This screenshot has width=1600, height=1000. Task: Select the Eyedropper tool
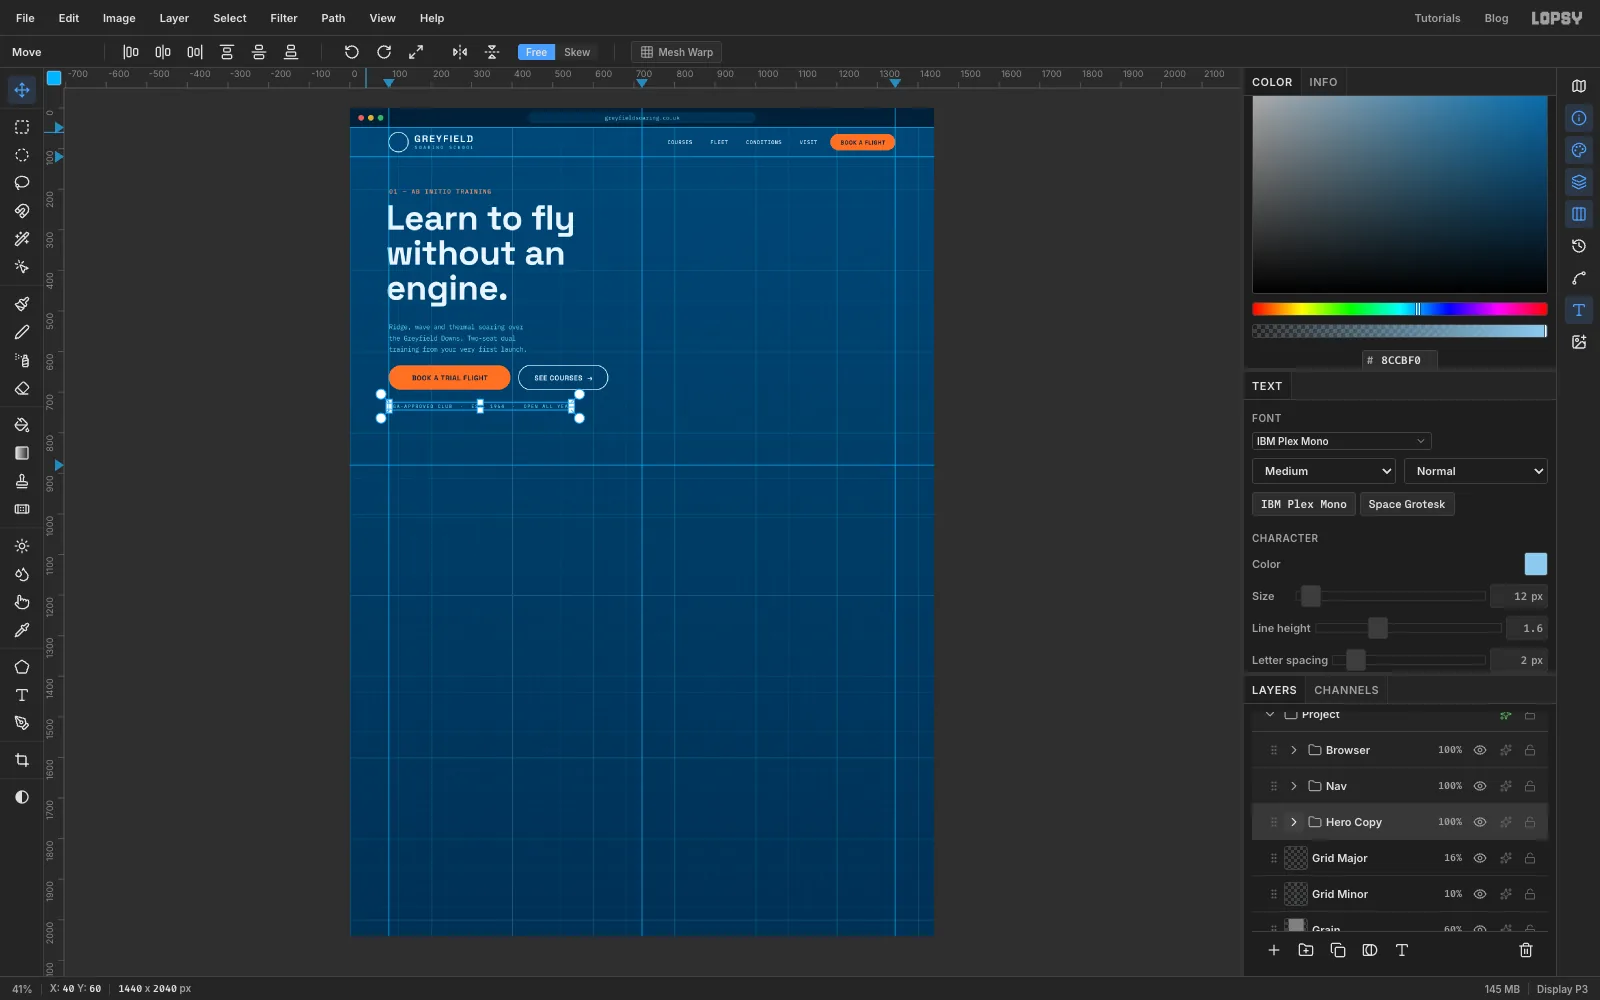(x=22, y=630)
